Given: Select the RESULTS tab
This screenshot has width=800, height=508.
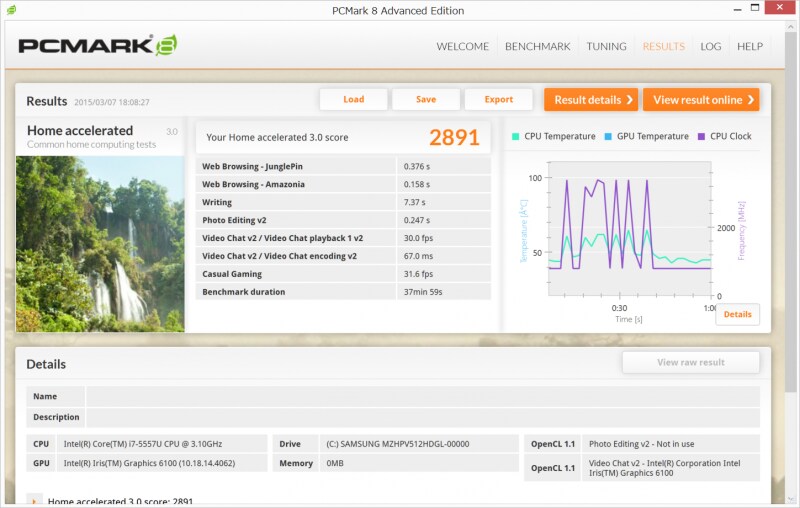Looking at the screenshot, I should pos(663,47).
